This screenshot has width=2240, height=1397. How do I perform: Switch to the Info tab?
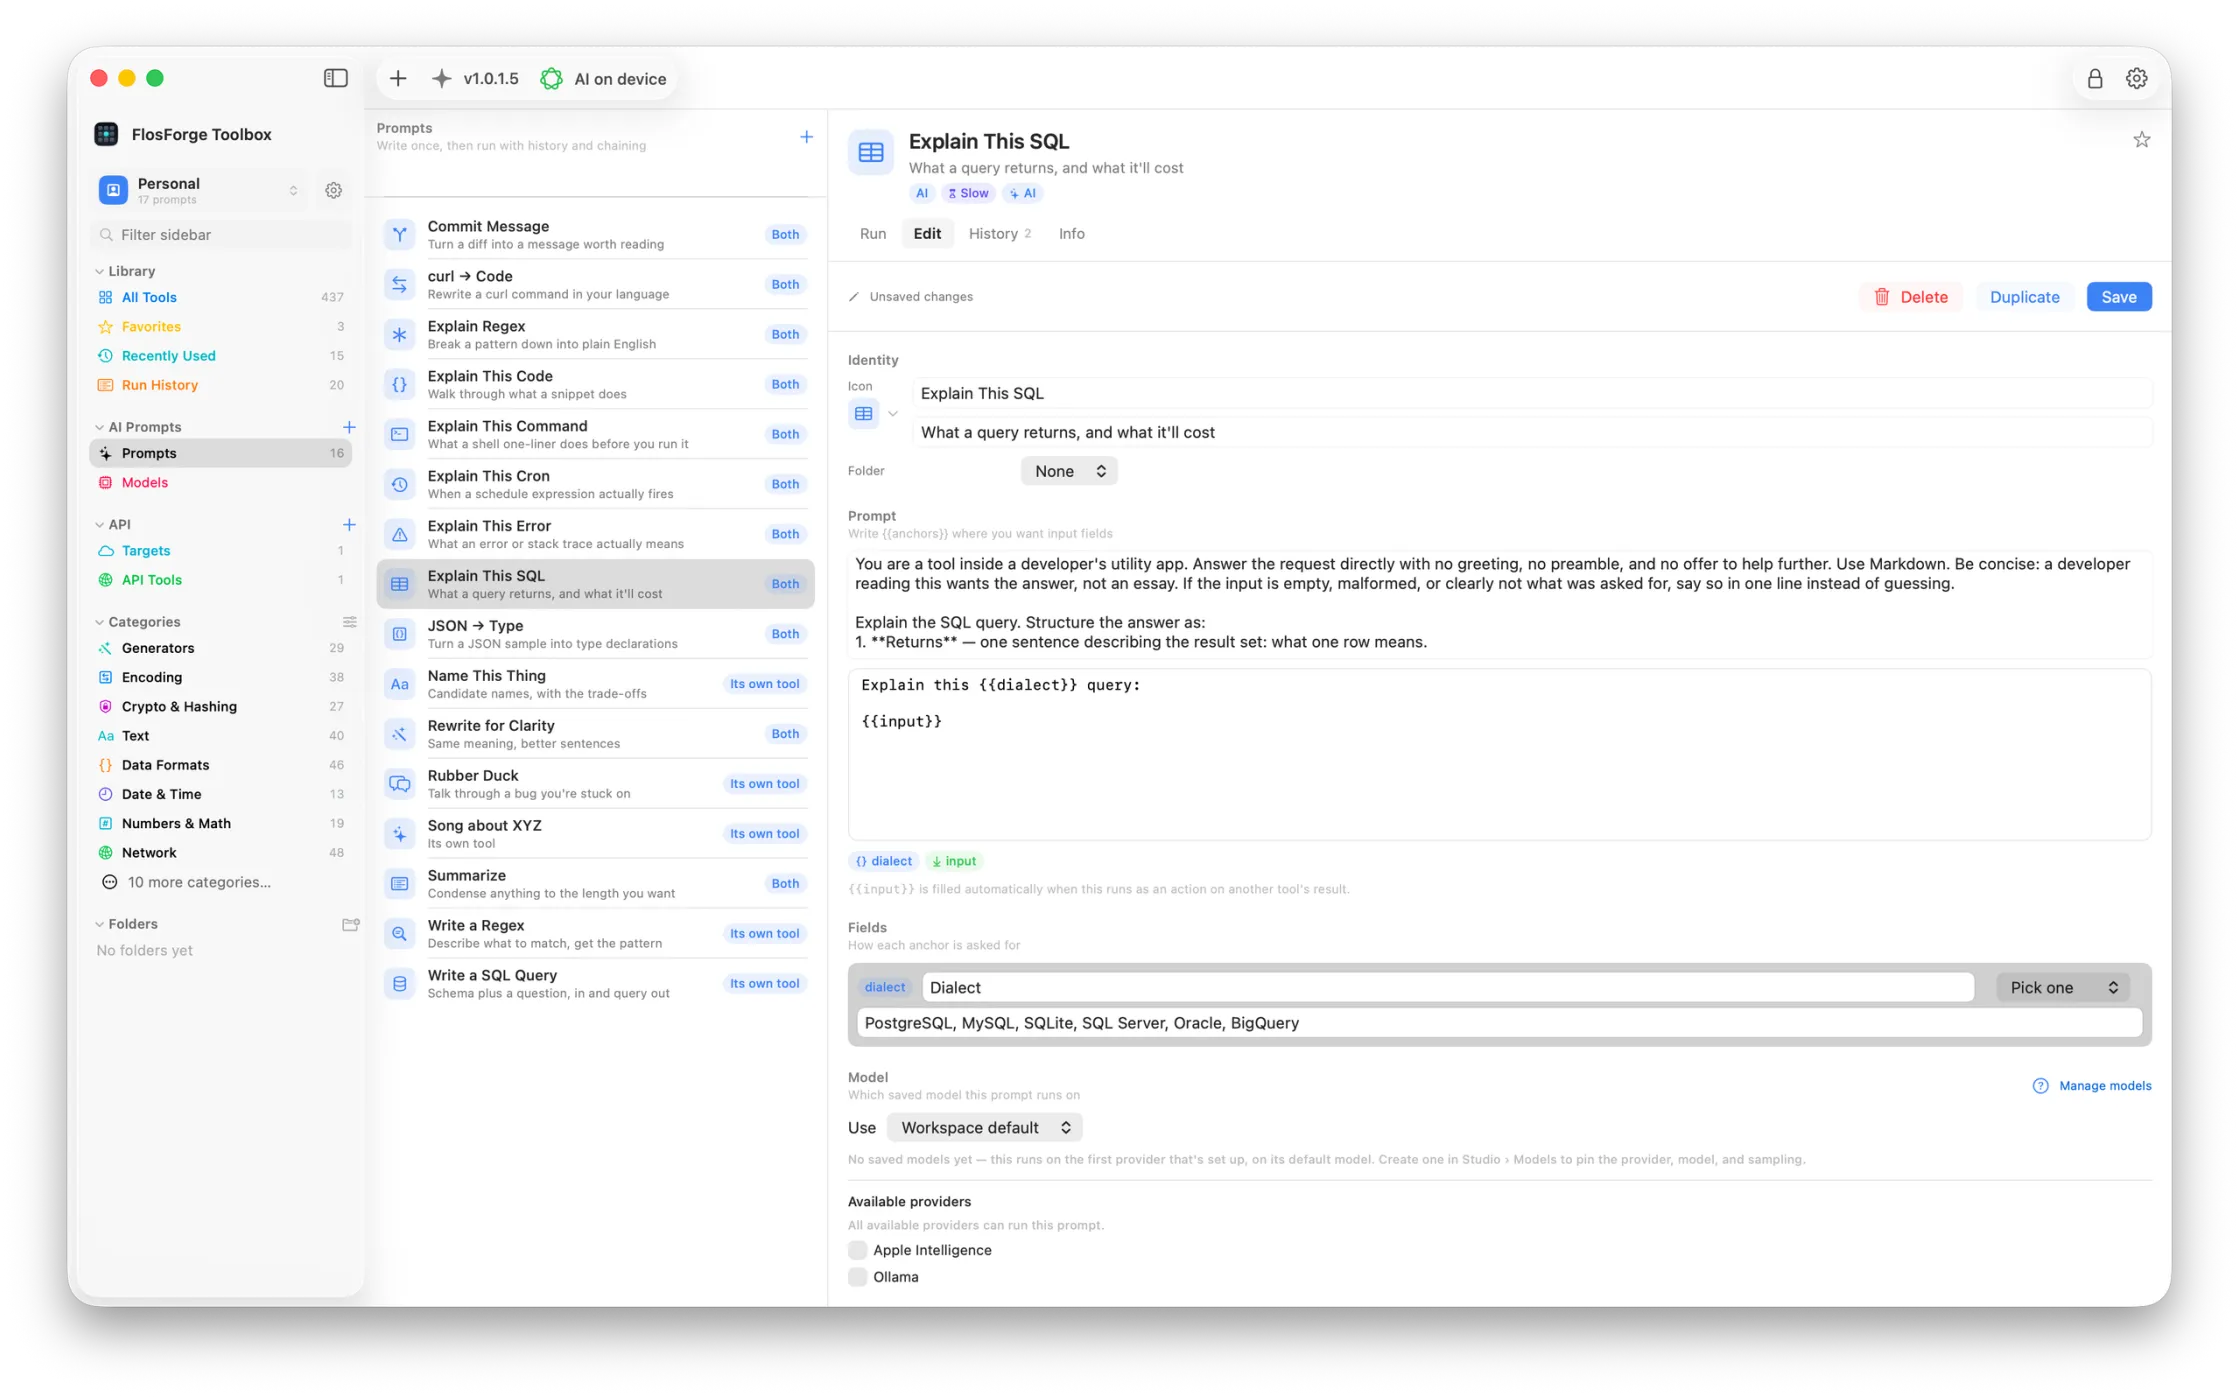(x=1071, y=233)
